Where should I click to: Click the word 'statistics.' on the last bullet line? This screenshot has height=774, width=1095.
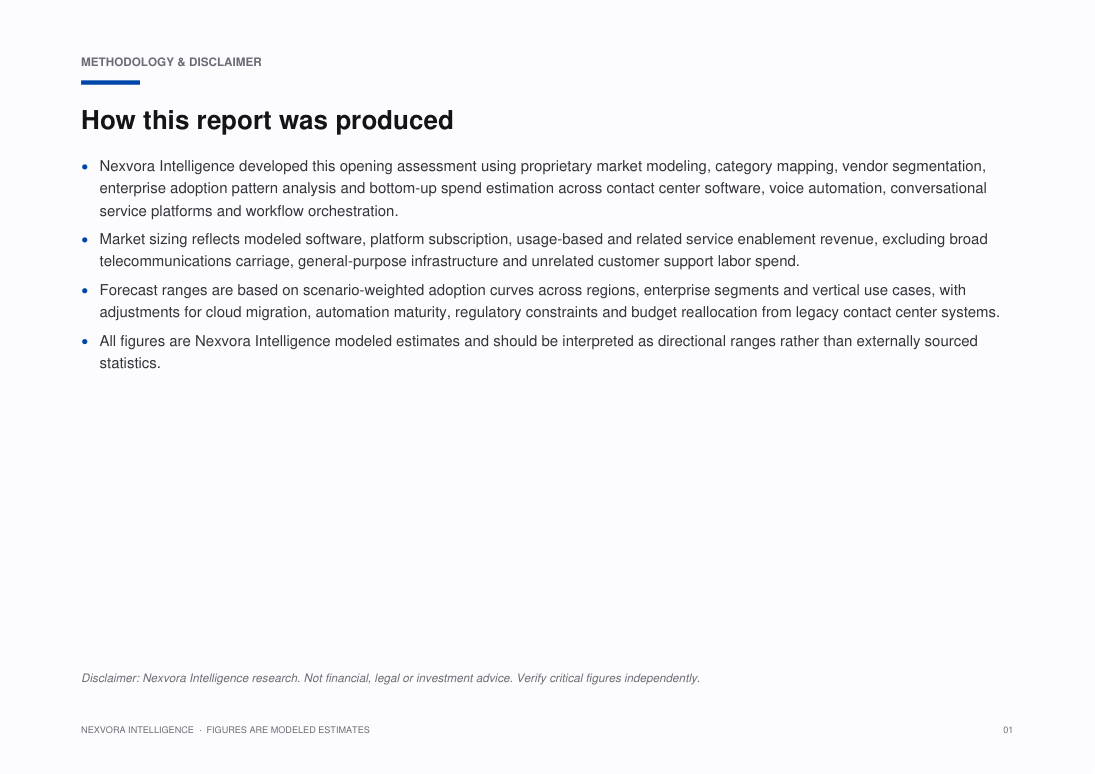[x=130, y=363]
